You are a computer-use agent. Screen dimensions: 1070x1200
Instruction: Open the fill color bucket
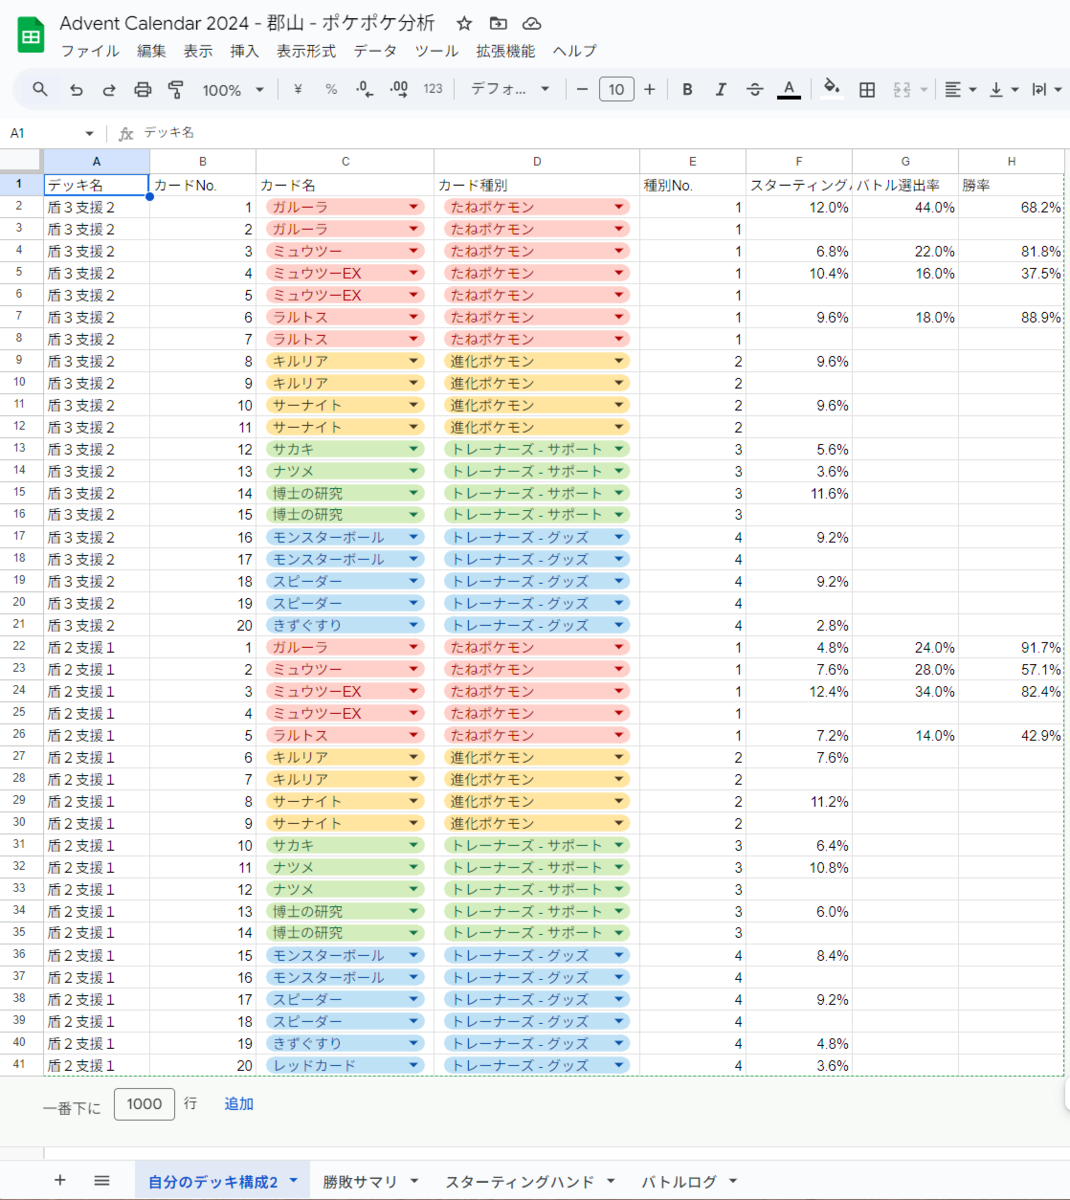[831, 90]
